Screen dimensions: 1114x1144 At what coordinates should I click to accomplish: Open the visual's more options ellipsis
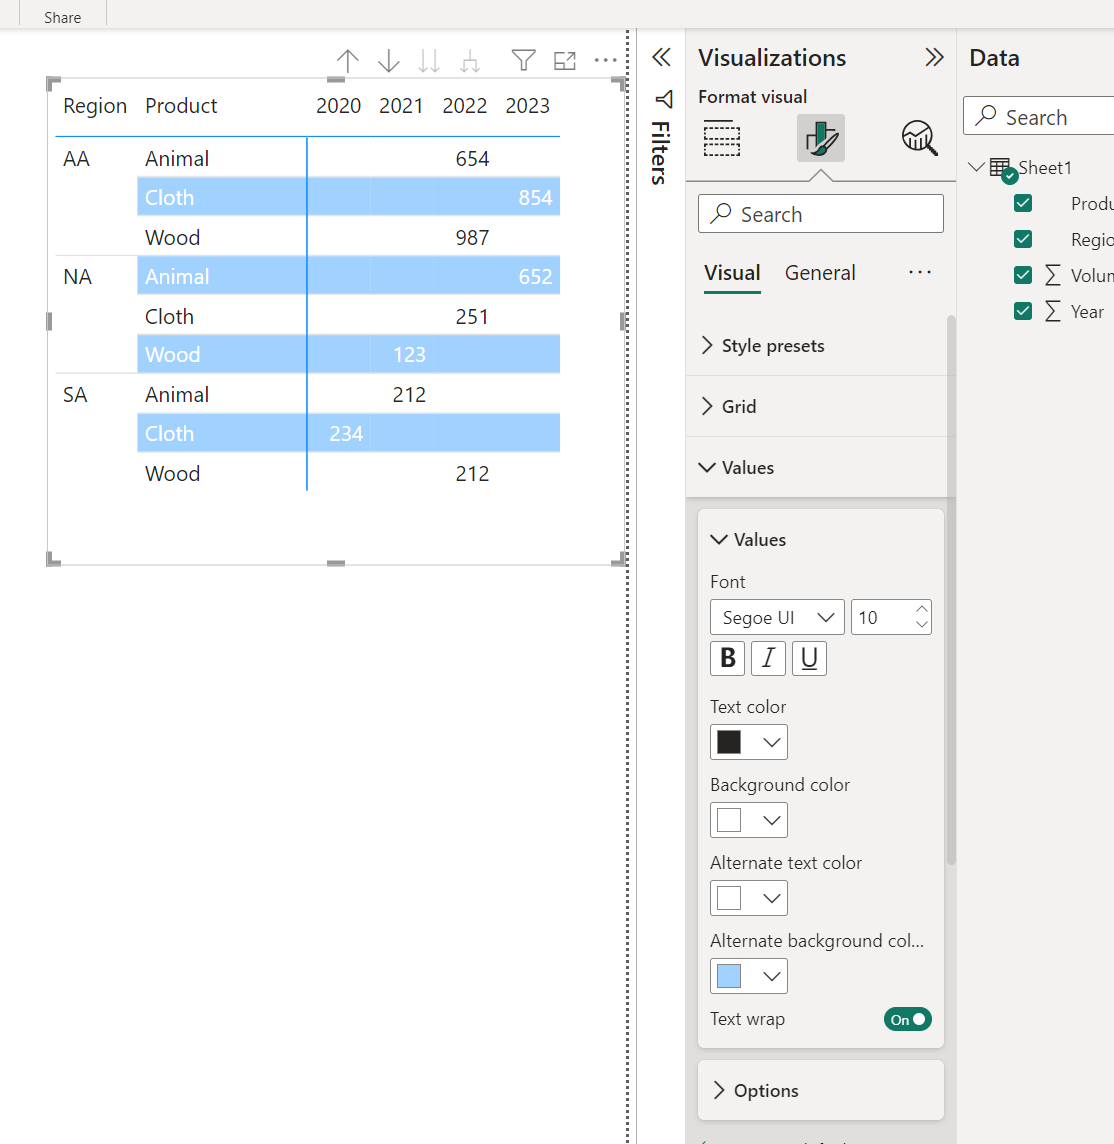[x=606, y=60]
